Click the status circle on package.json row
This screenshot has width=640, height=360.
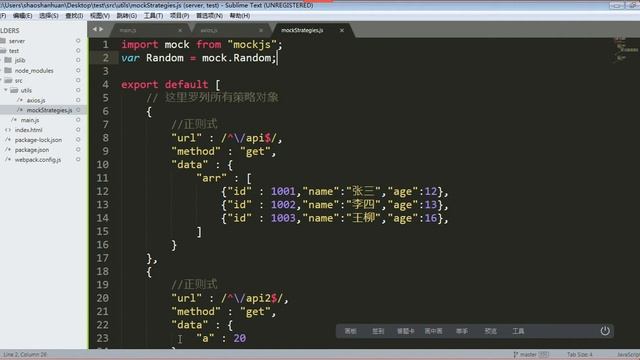[78, 150]
